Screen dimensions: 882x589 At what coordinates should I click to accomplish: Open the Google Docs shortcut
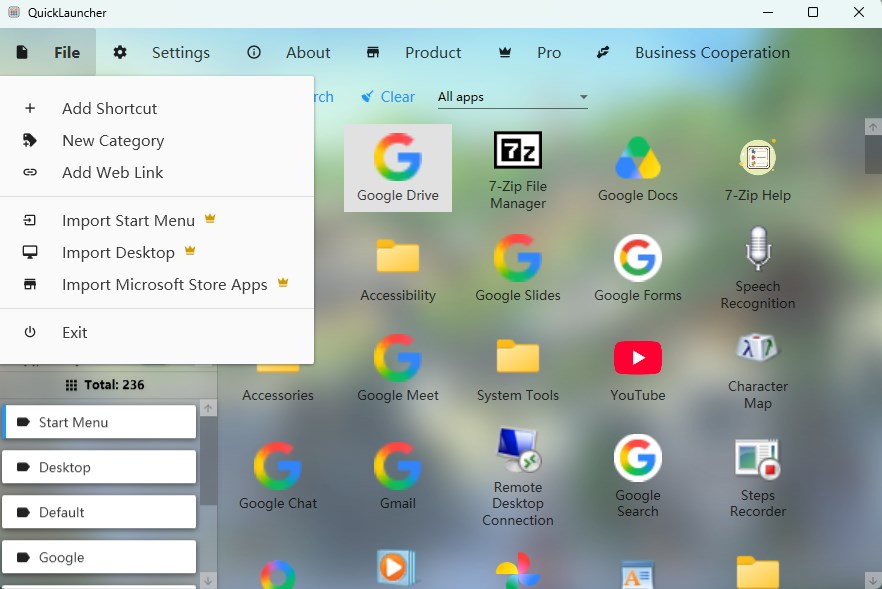click(637, 168)
